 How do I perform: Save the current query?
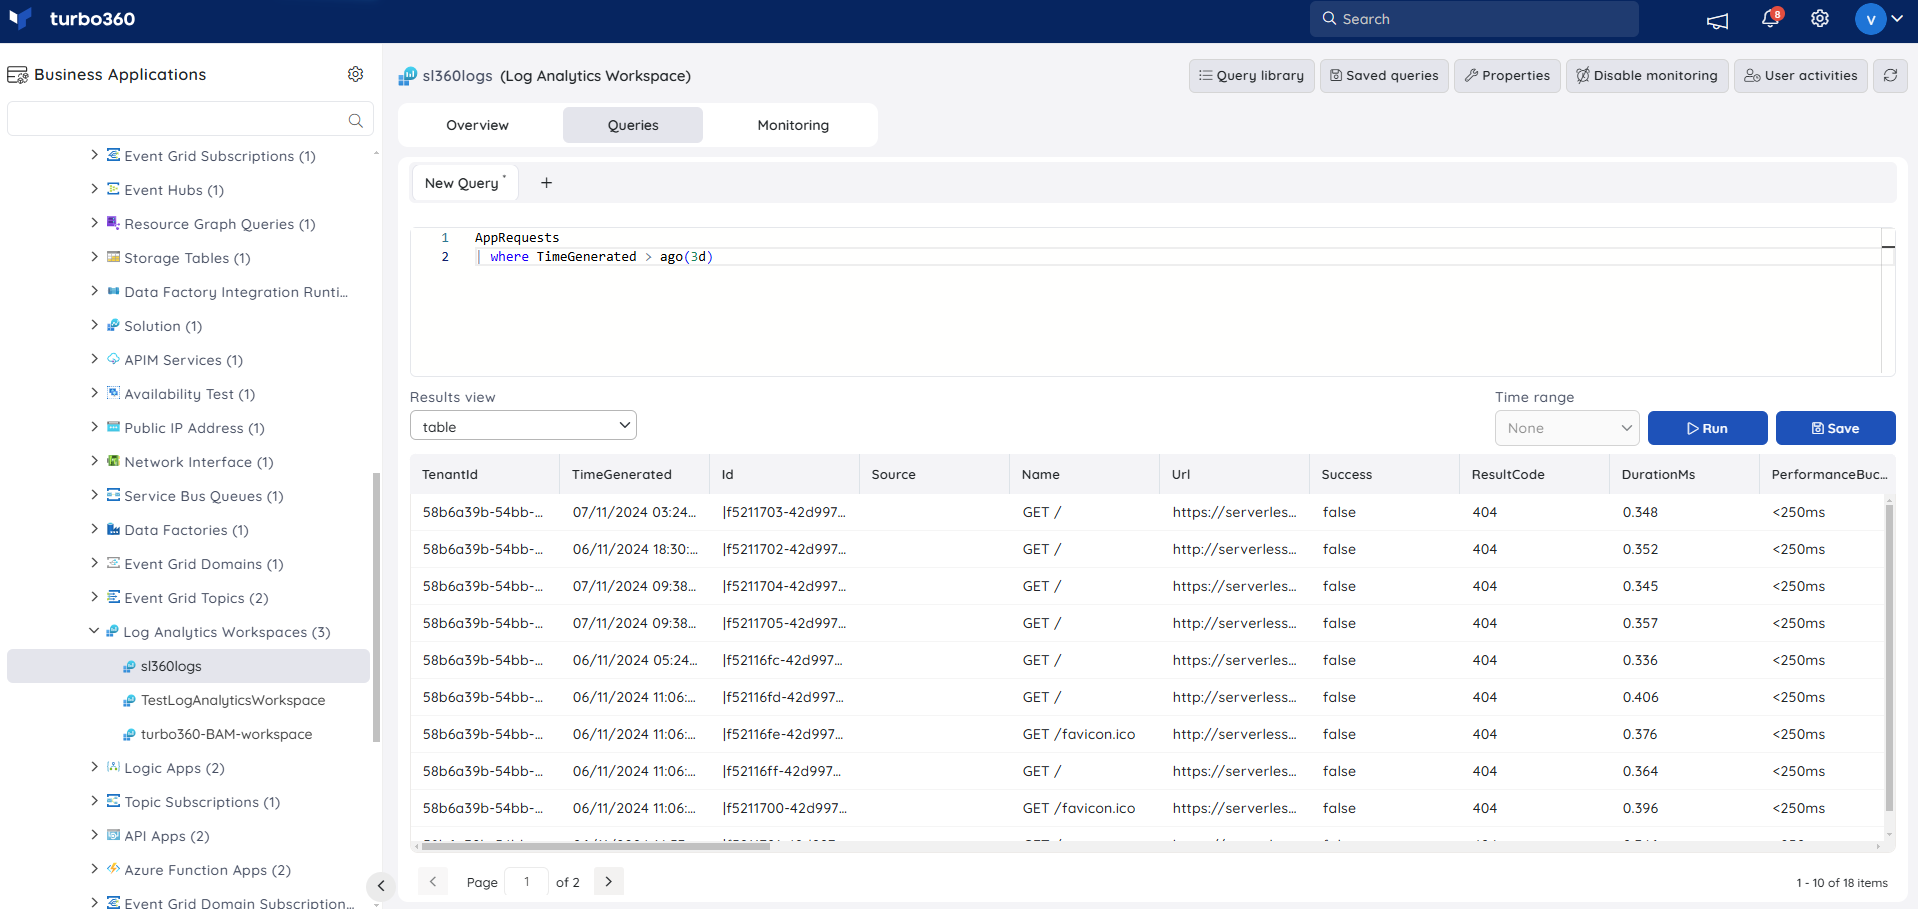click(x=1835, y=428)
